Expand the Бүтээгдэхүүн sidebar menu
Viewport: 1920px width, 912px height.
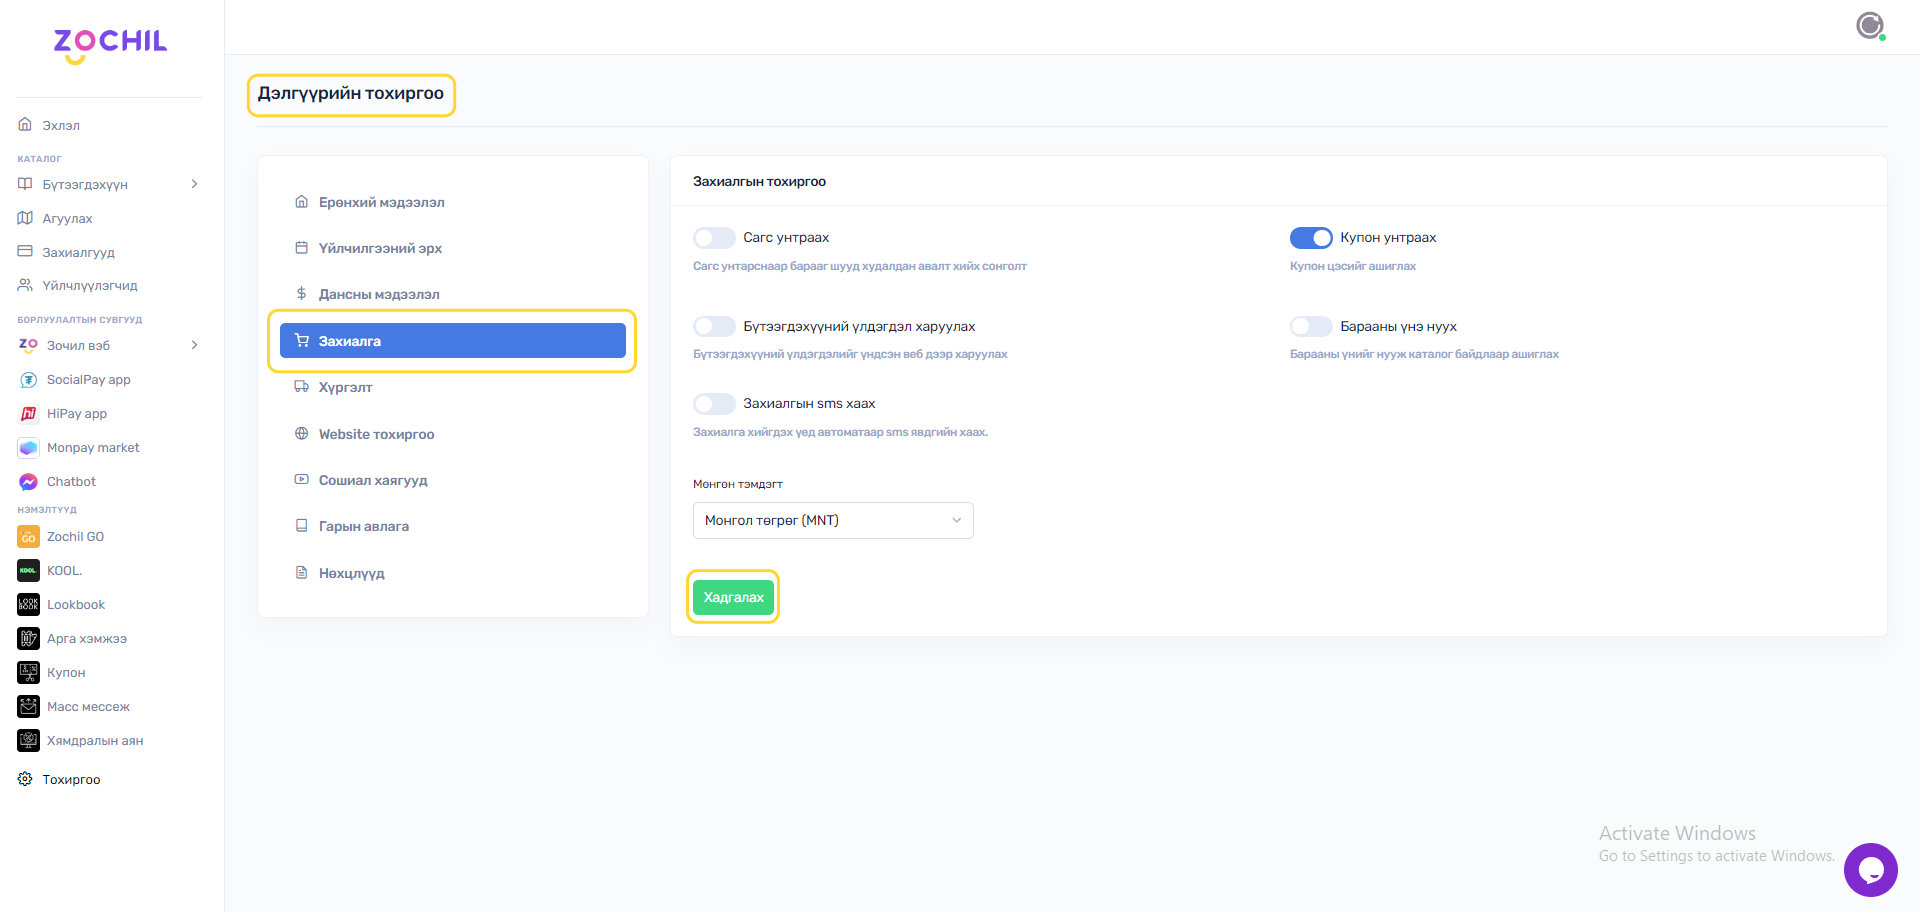coord(108,185)
